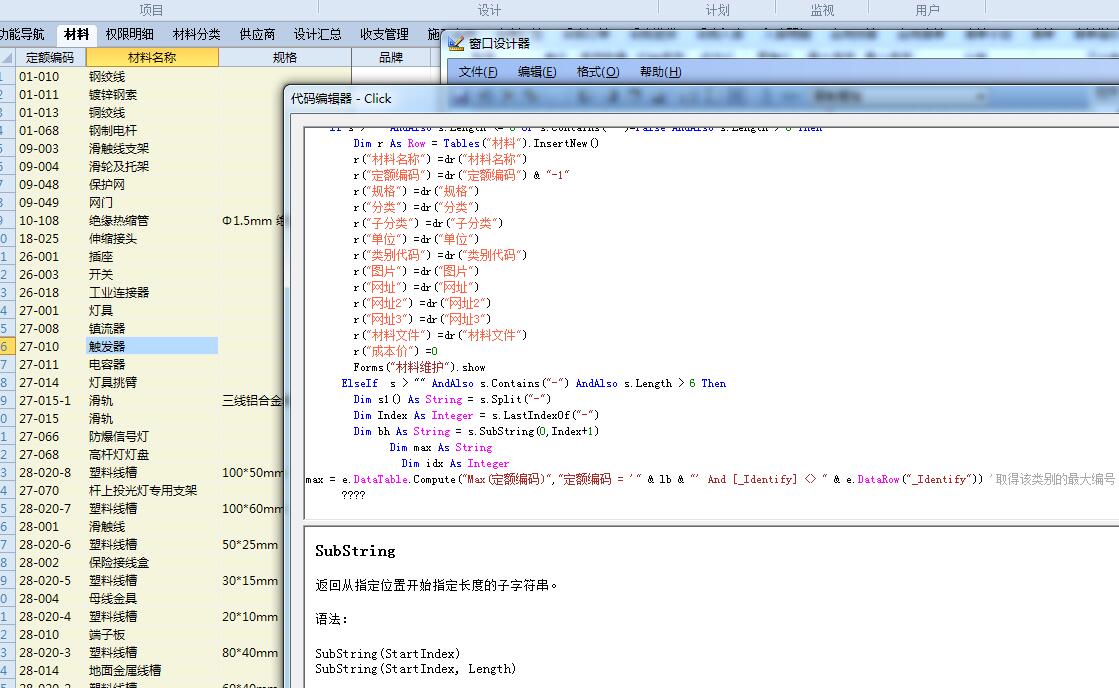Select the 钢制电杆 cell
Viewport: 1119px width, 688px height.
(152, 131)
